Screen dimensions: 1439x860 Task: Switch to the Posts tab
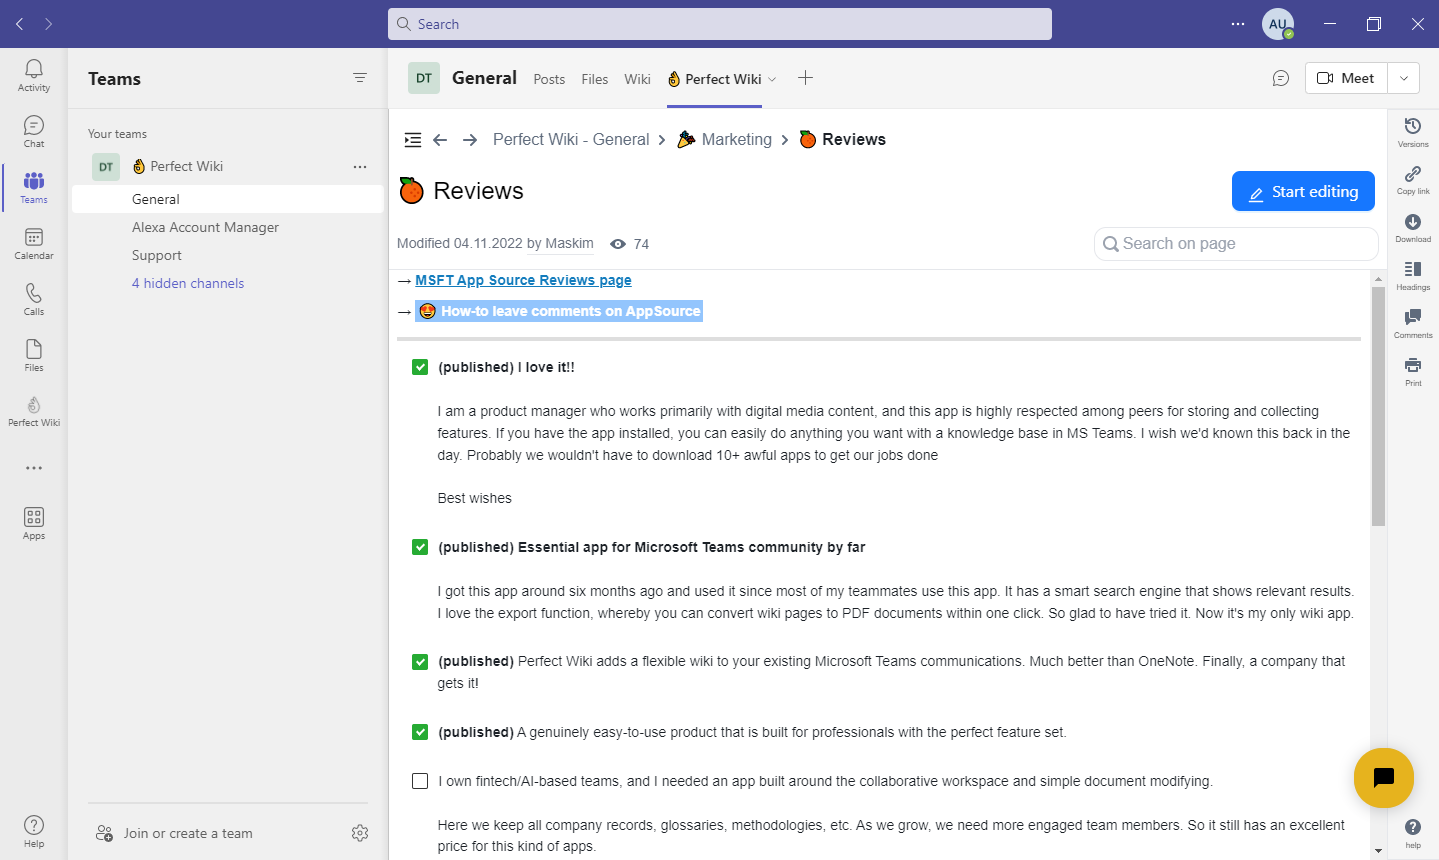tap(548, 78)
